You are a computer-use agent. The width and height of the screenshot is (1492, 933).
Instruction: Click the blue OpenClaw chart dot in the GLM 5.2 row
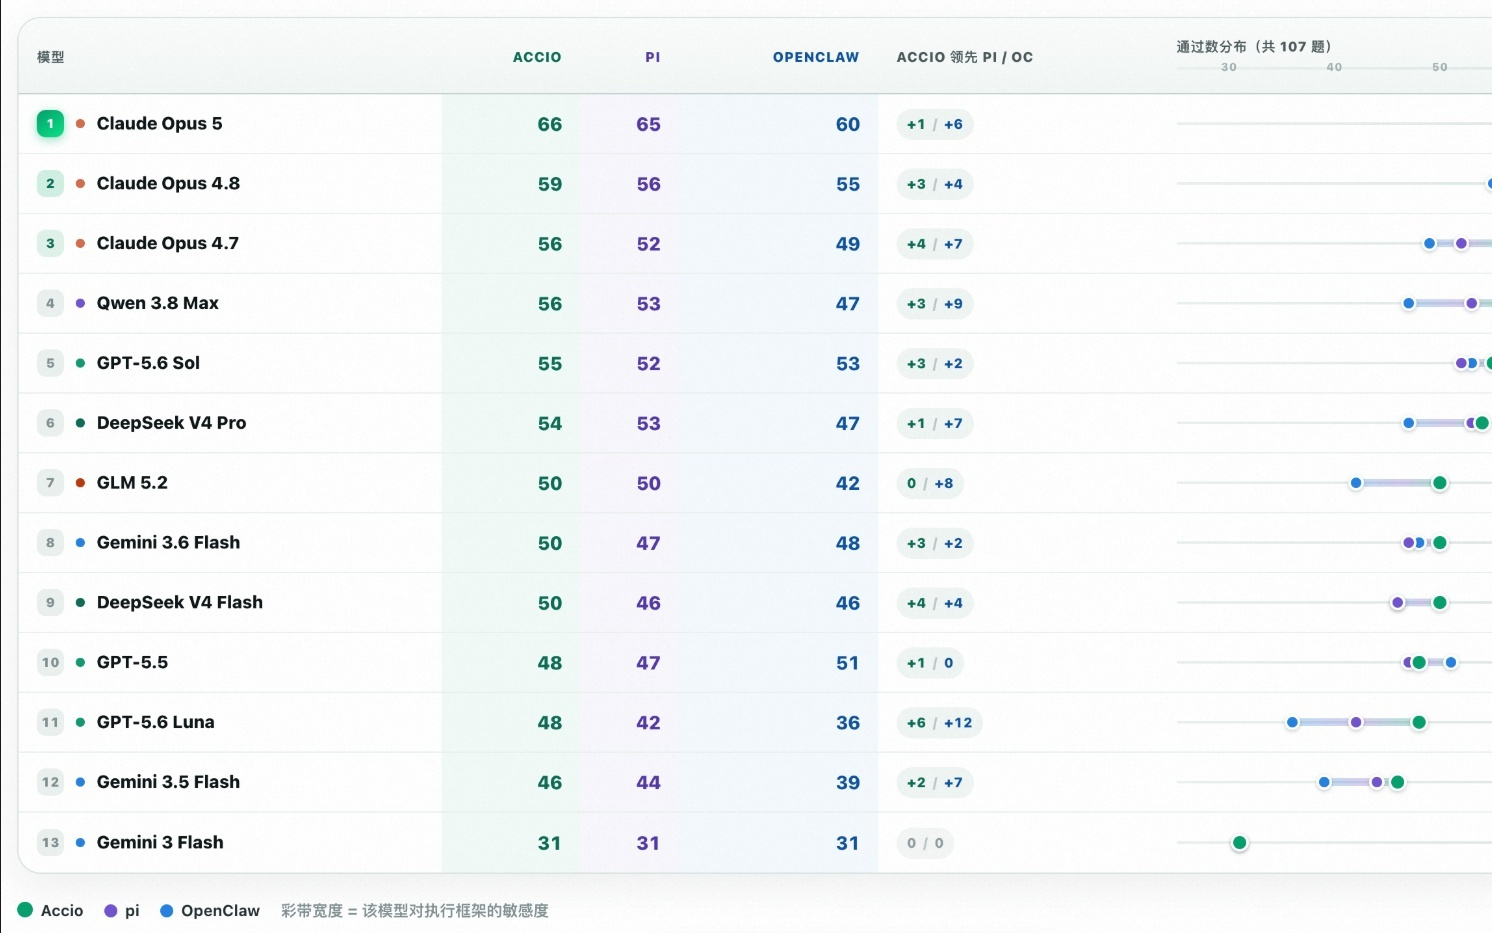[x=1356, y=483]
